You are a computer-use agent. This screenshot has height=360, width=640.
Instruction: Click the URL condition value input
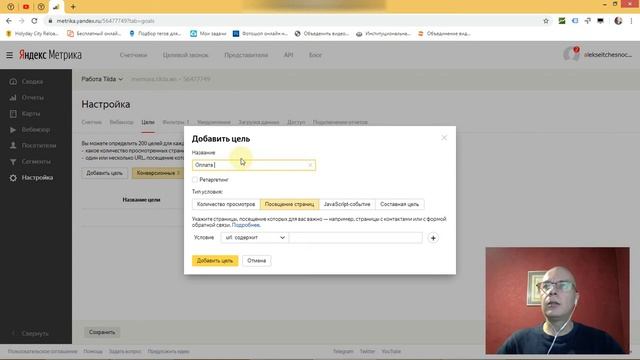(x=356, y=238)
